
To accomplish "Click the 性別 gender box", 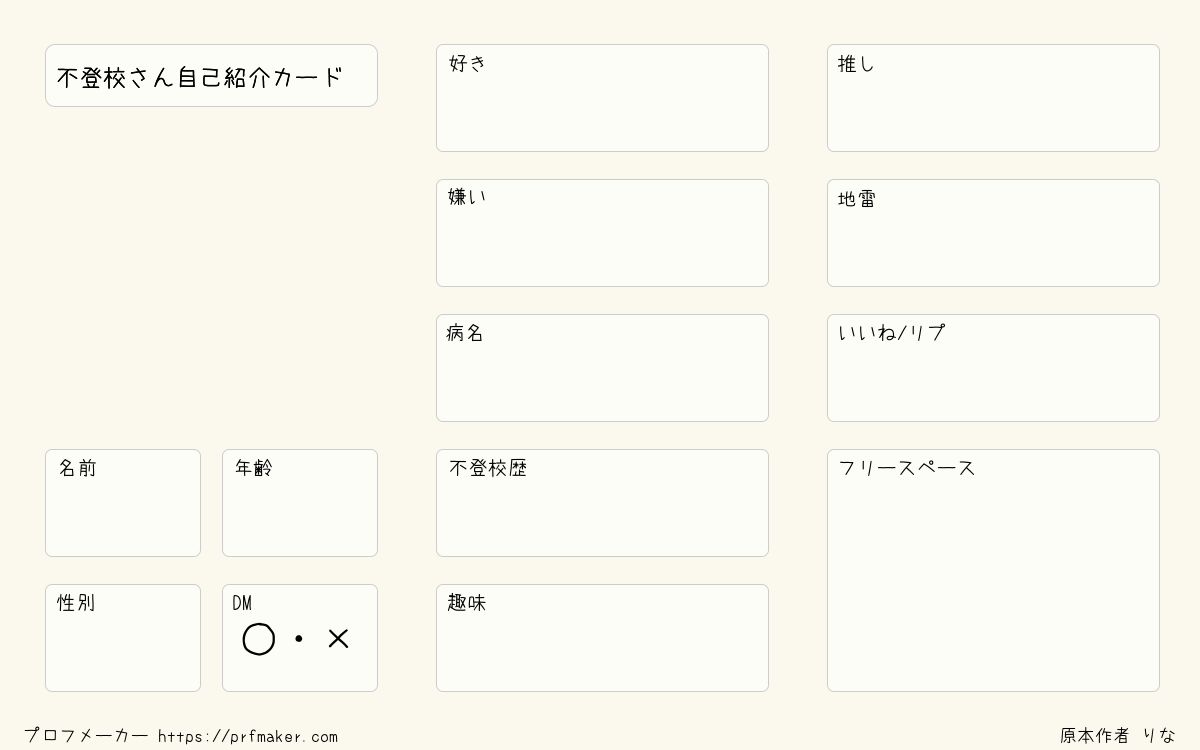I will pyautogui.click(x=123, y=638).
